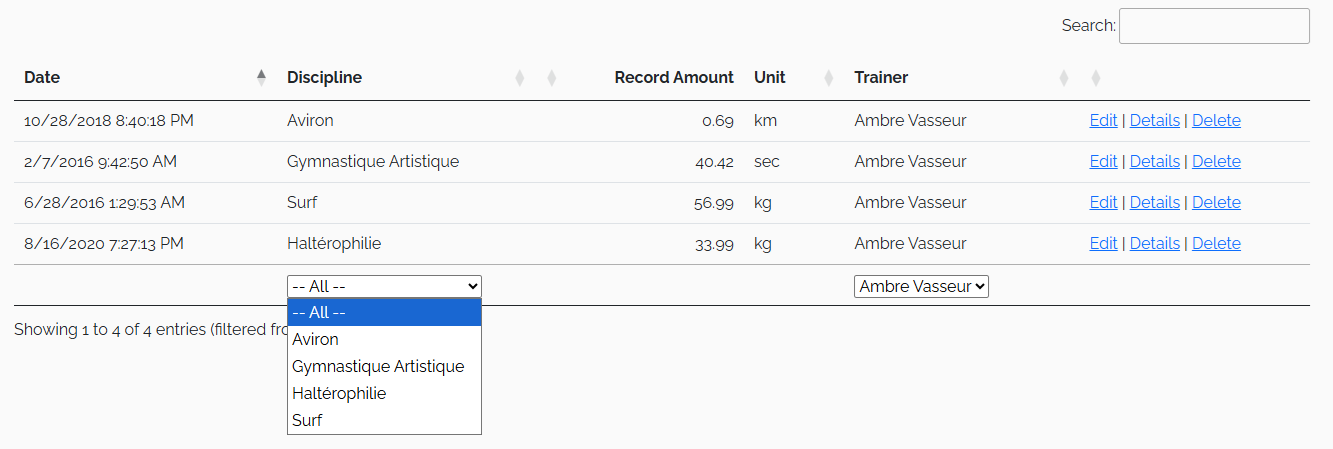Pick Haltérophilie option in the filter list

point(384,394)
